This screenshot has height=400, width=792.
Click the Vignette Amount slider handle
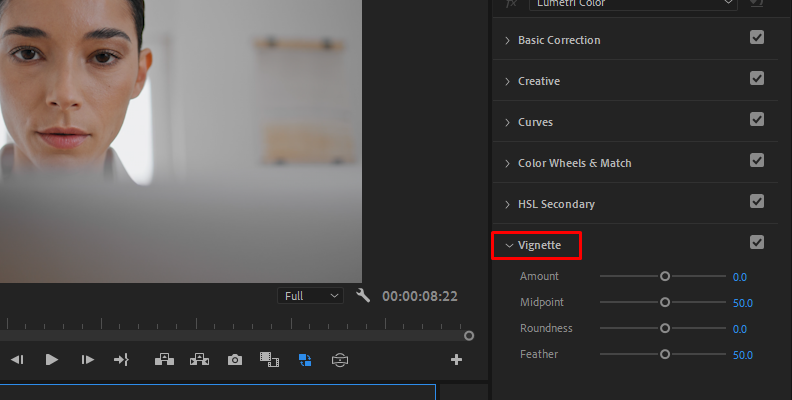tap(665, 276)
